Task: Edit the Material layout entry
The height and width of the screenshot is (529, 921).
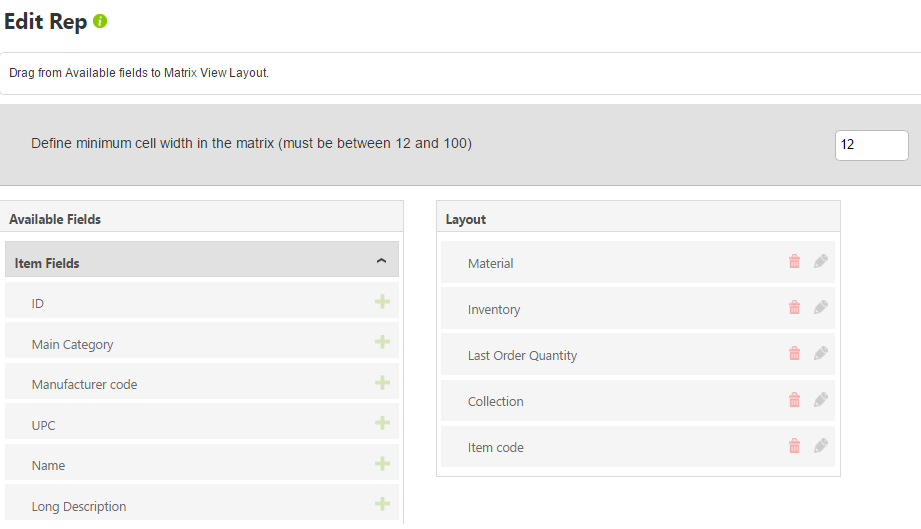Action: point(821,261)
